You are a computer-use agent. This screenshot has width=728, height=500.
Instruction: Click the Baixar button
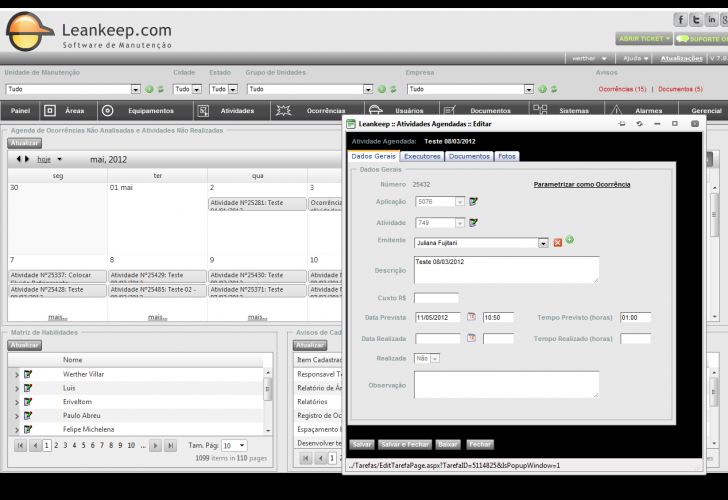[448, 444]
